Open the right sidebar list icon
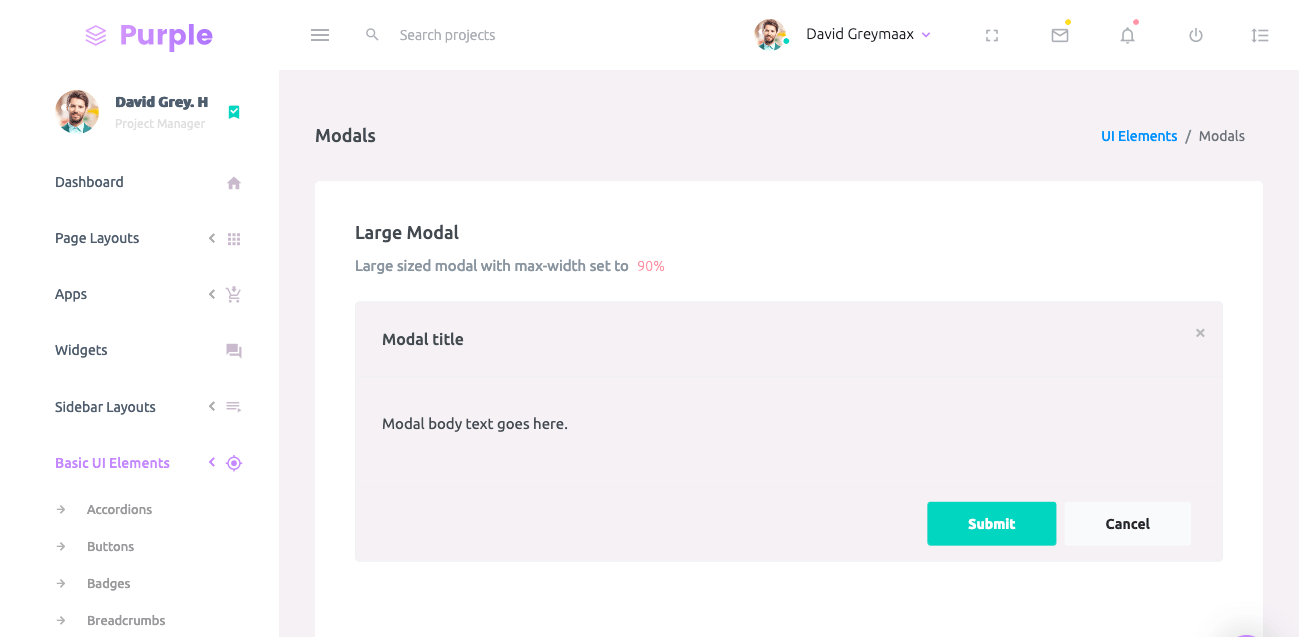This screenshot has width=1299, height=637. pyautogui.click(x=1260, y=35)
